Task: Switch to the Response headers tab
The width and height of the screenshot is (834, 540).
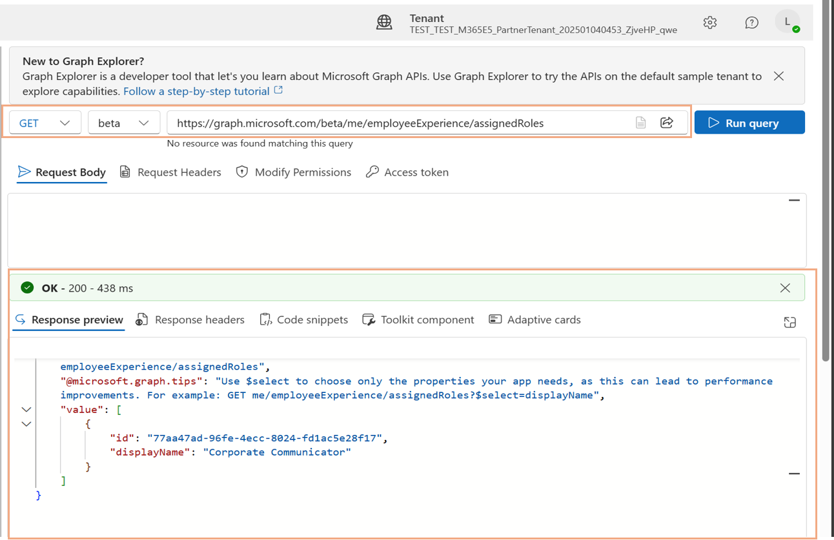Action: [x=190, y=320]
